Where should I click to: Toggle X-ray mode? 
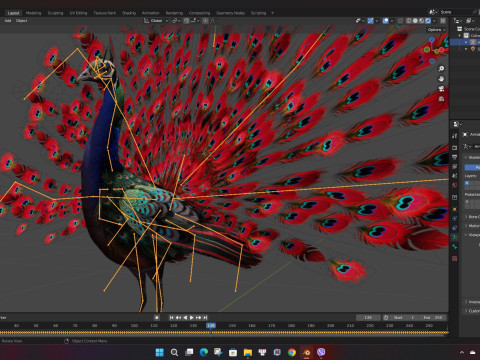[x=400, y=21]
